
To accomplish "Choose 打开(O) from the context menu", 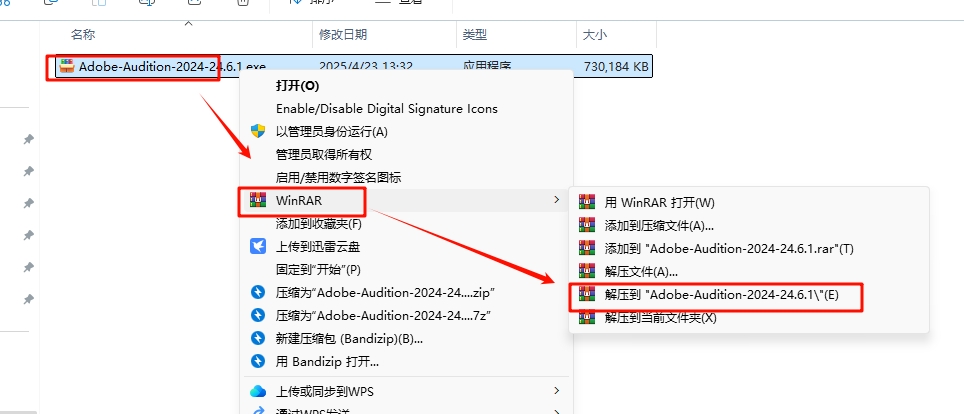I will pyautogui.click(x=298, y=85).
